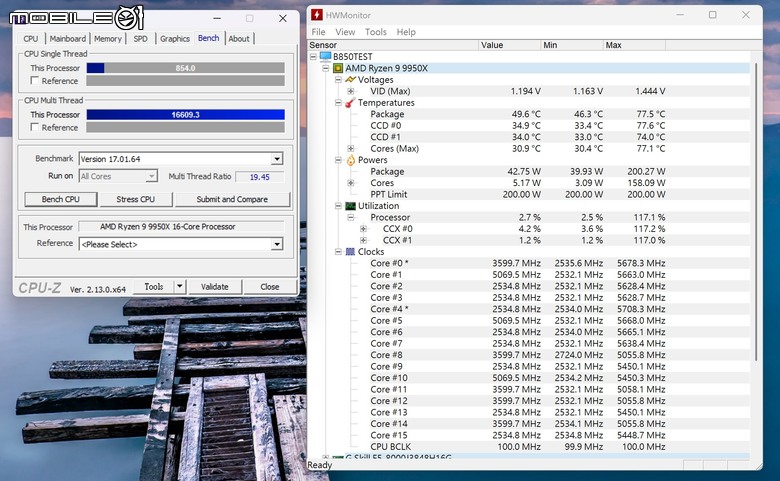The height and width of the screenshot is (481, 780).
Task: Switch to the SPD tab
Action: click(140, 38)
